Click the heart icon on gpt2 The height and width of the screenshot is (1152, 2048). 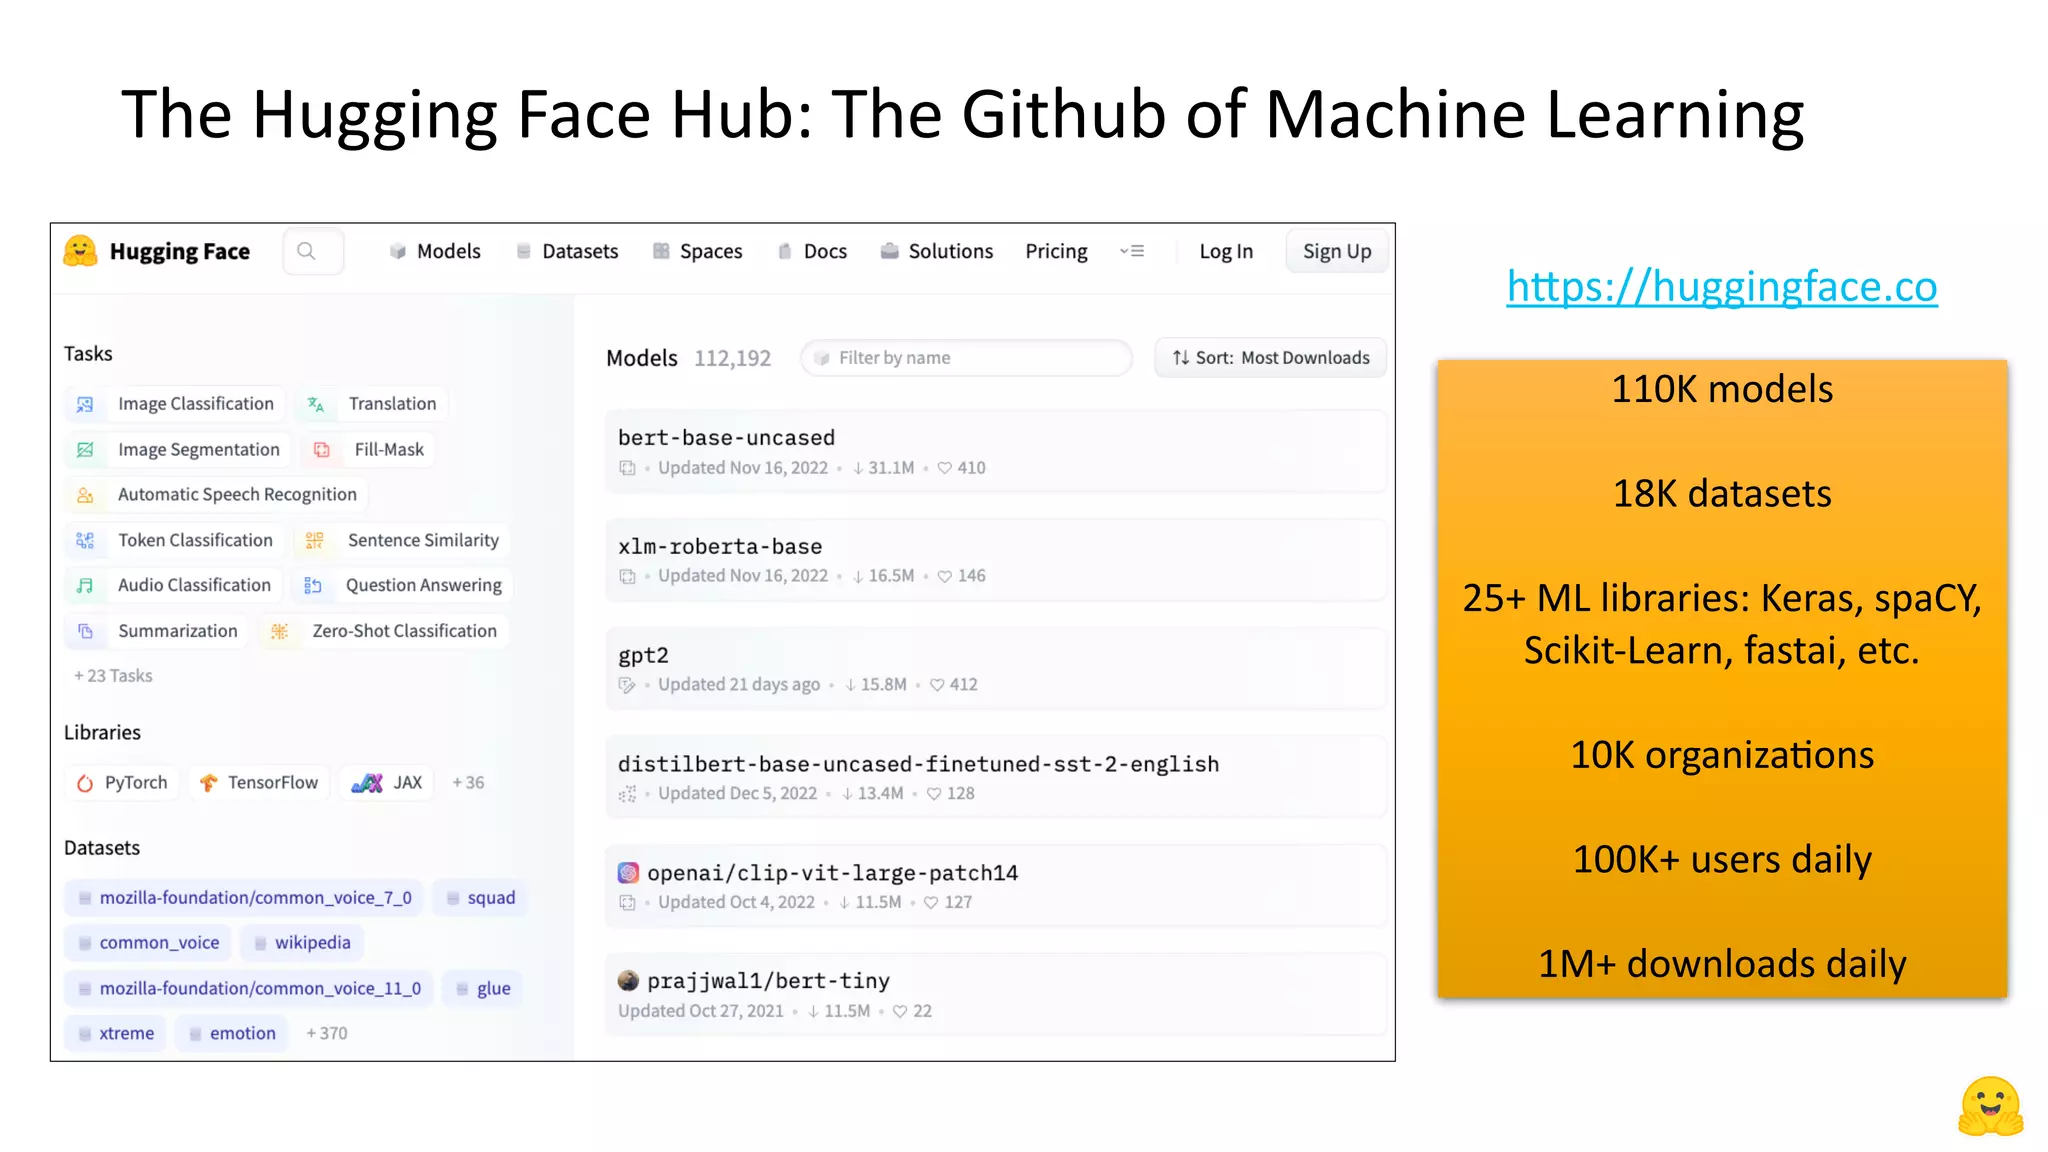coord(937,685)
